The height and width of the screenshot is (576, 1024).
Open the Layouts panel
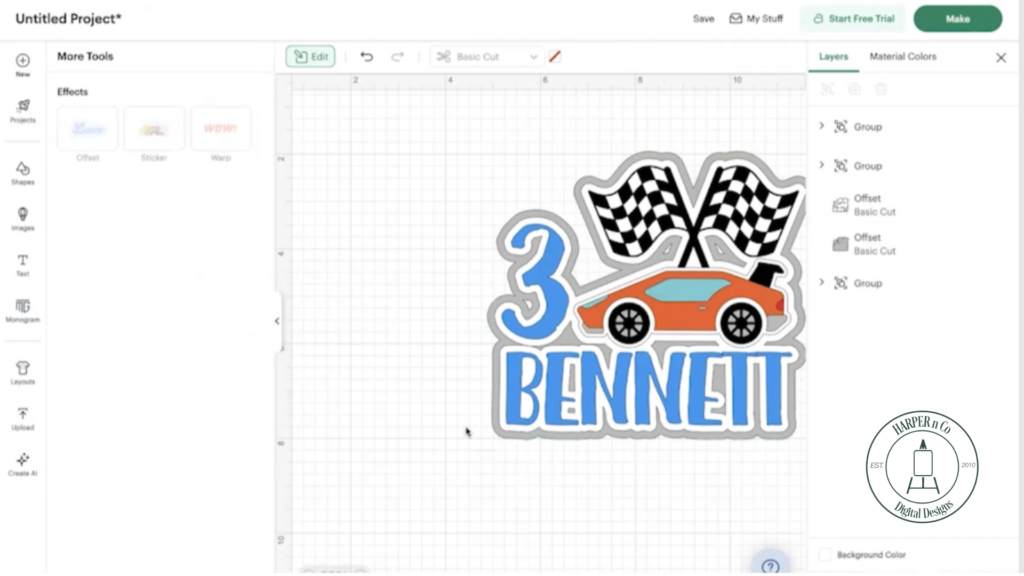coord(22,372)
